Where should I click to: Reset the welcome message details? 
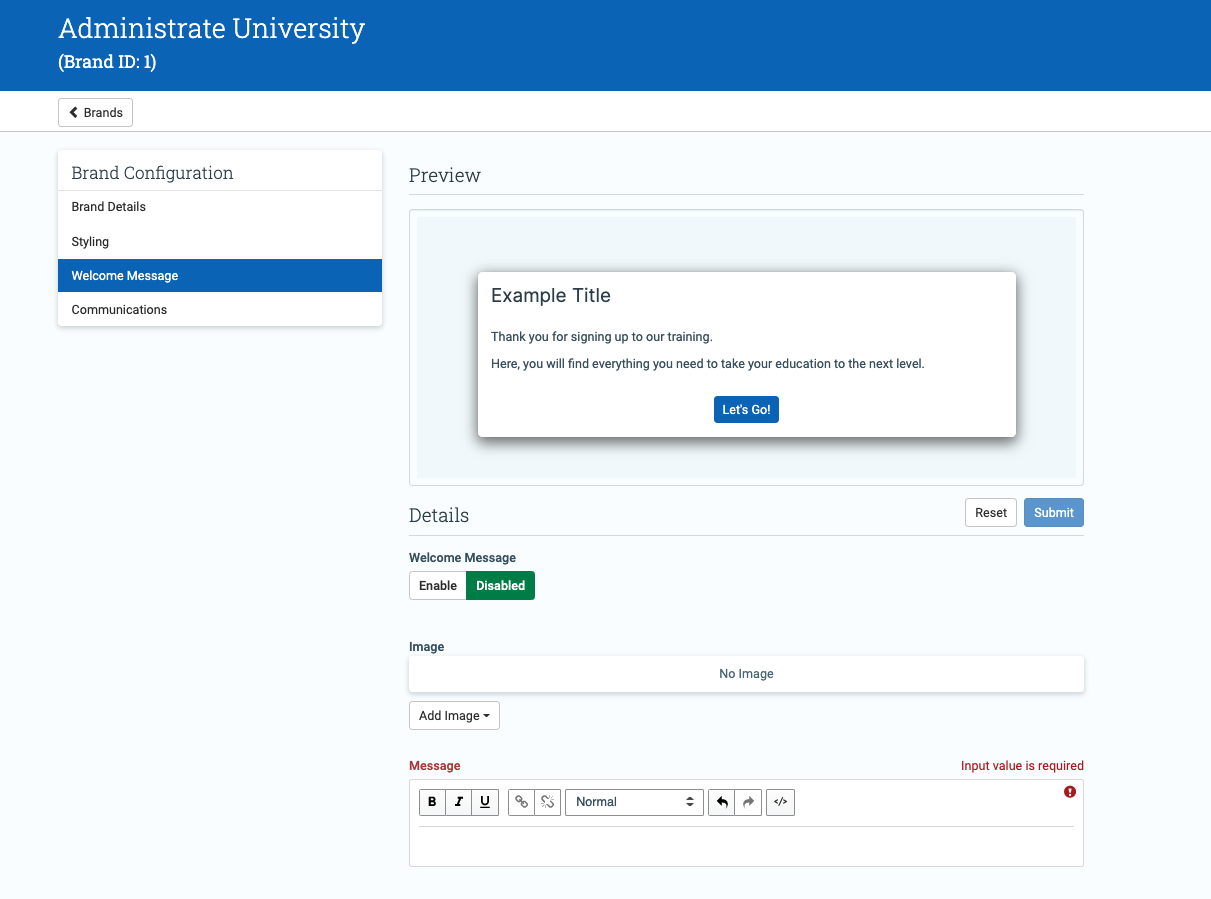coord(991,513)
